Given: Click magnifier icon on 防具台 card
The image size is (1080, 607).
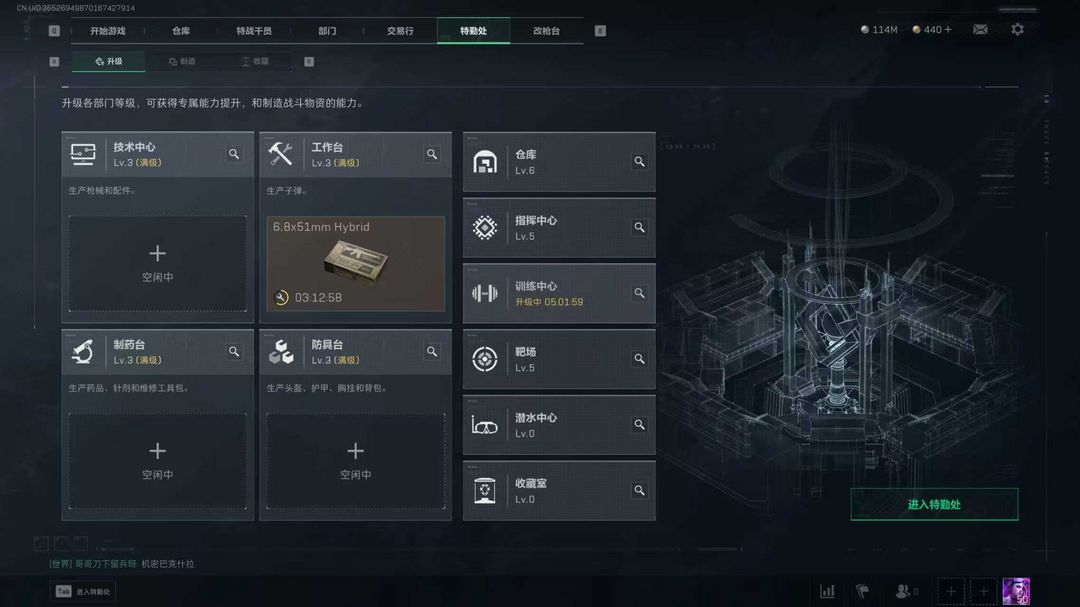Looking at the screenshot, I should (x=432, y=351).
